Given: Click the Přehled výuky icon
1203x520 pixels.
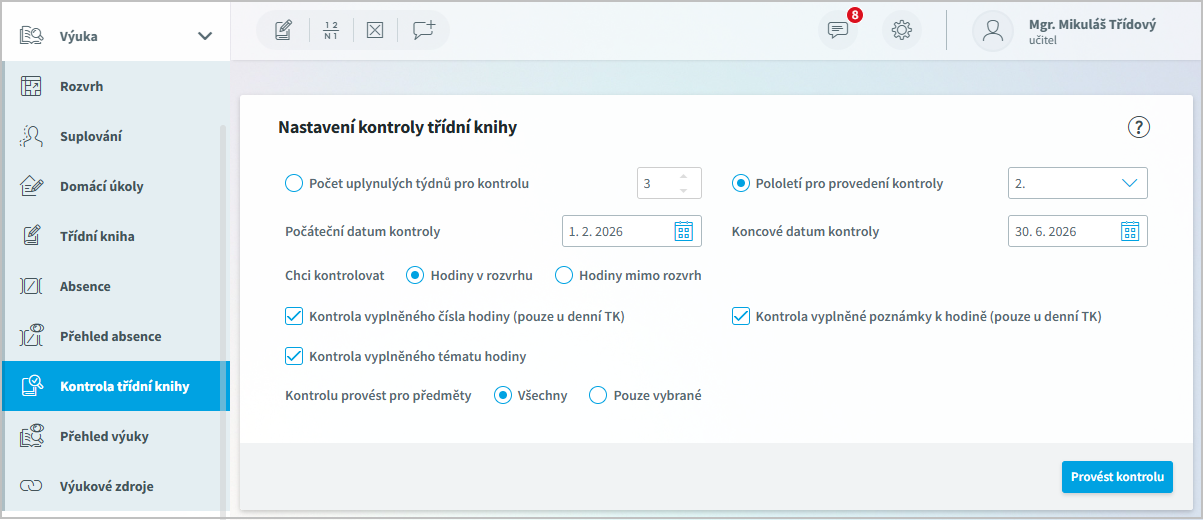Looking at the screenshot, I should 32,436.
